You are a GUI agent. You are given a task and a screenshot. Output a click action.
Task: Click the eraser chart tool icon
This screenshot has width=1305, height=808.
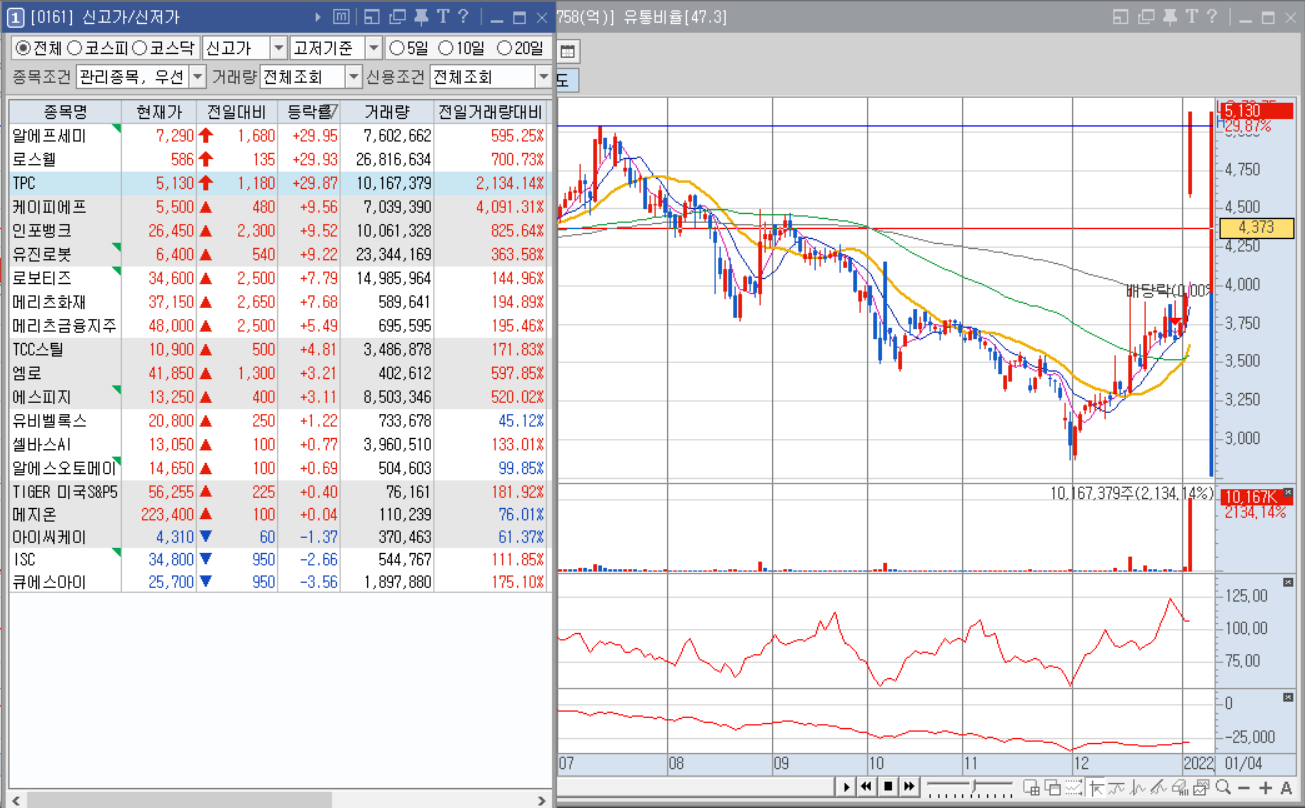tap(1182, 787)
